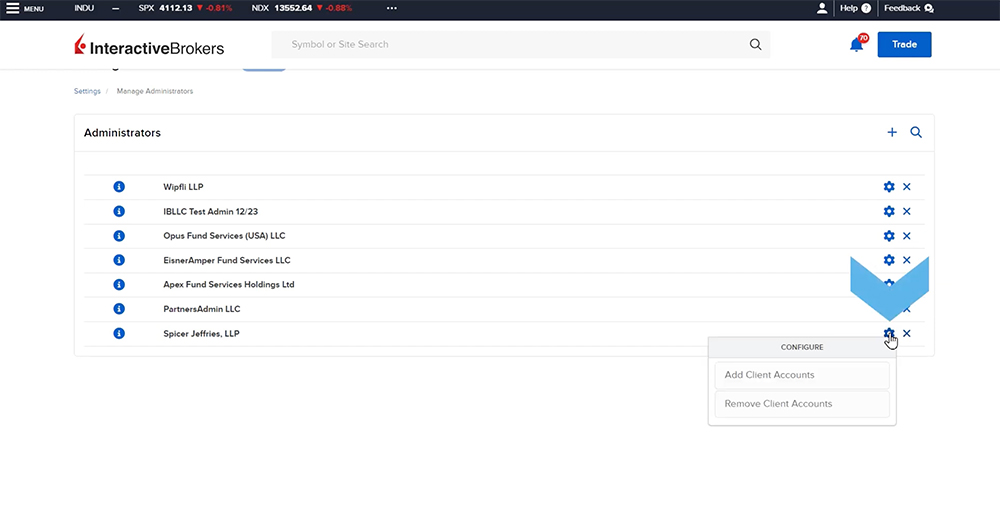Focus the Symbol or Site Search field
Screen dimensions: 1000x532
click(510, 45)
